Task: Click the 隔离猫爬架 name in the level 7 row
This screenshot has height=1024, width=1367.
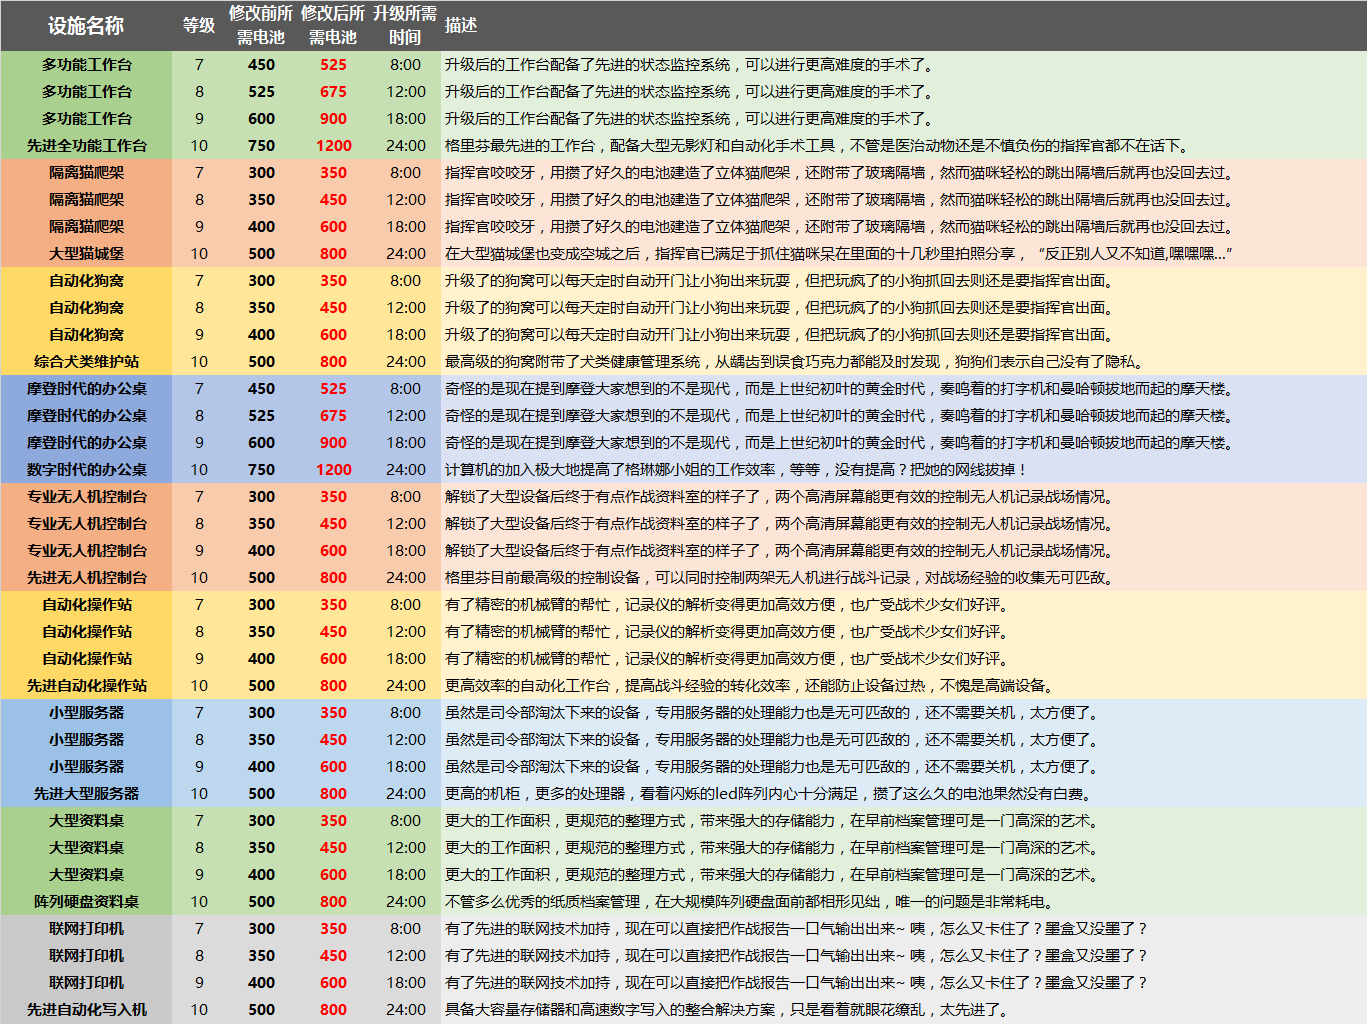Action: (x=87, y=173)
